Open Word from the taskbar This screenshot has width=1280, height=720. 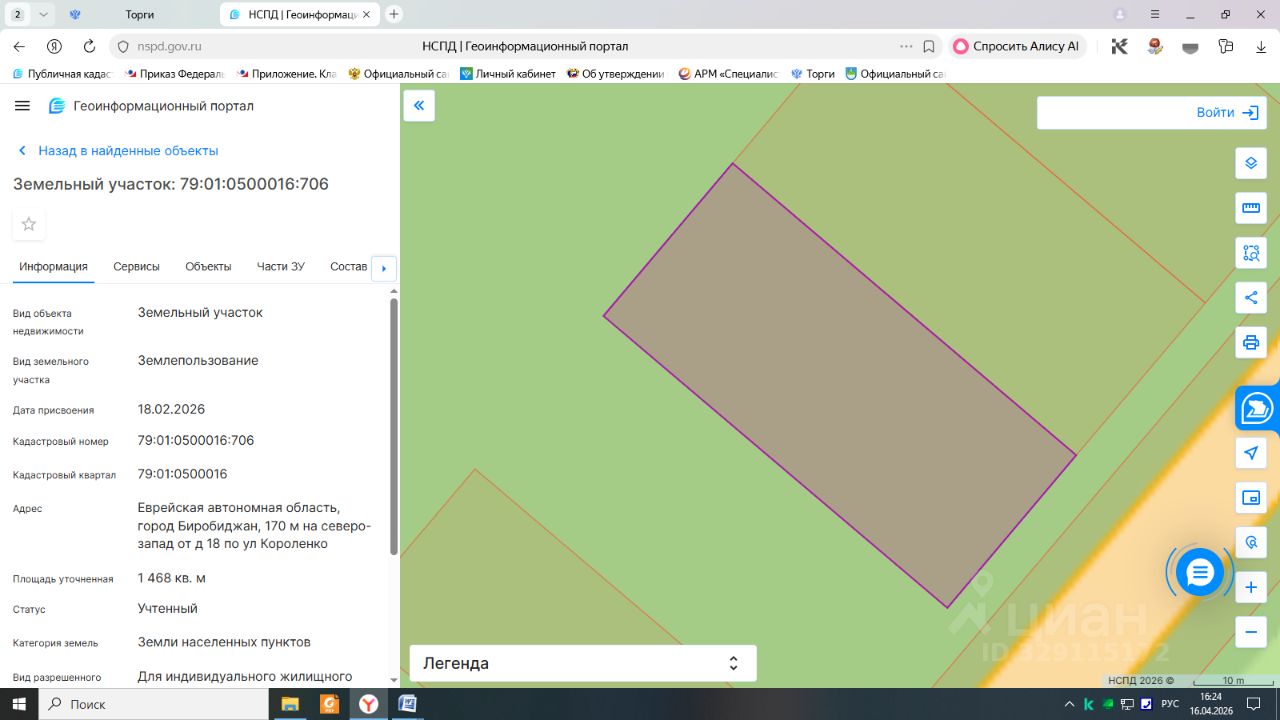click(x=408, y=704)
